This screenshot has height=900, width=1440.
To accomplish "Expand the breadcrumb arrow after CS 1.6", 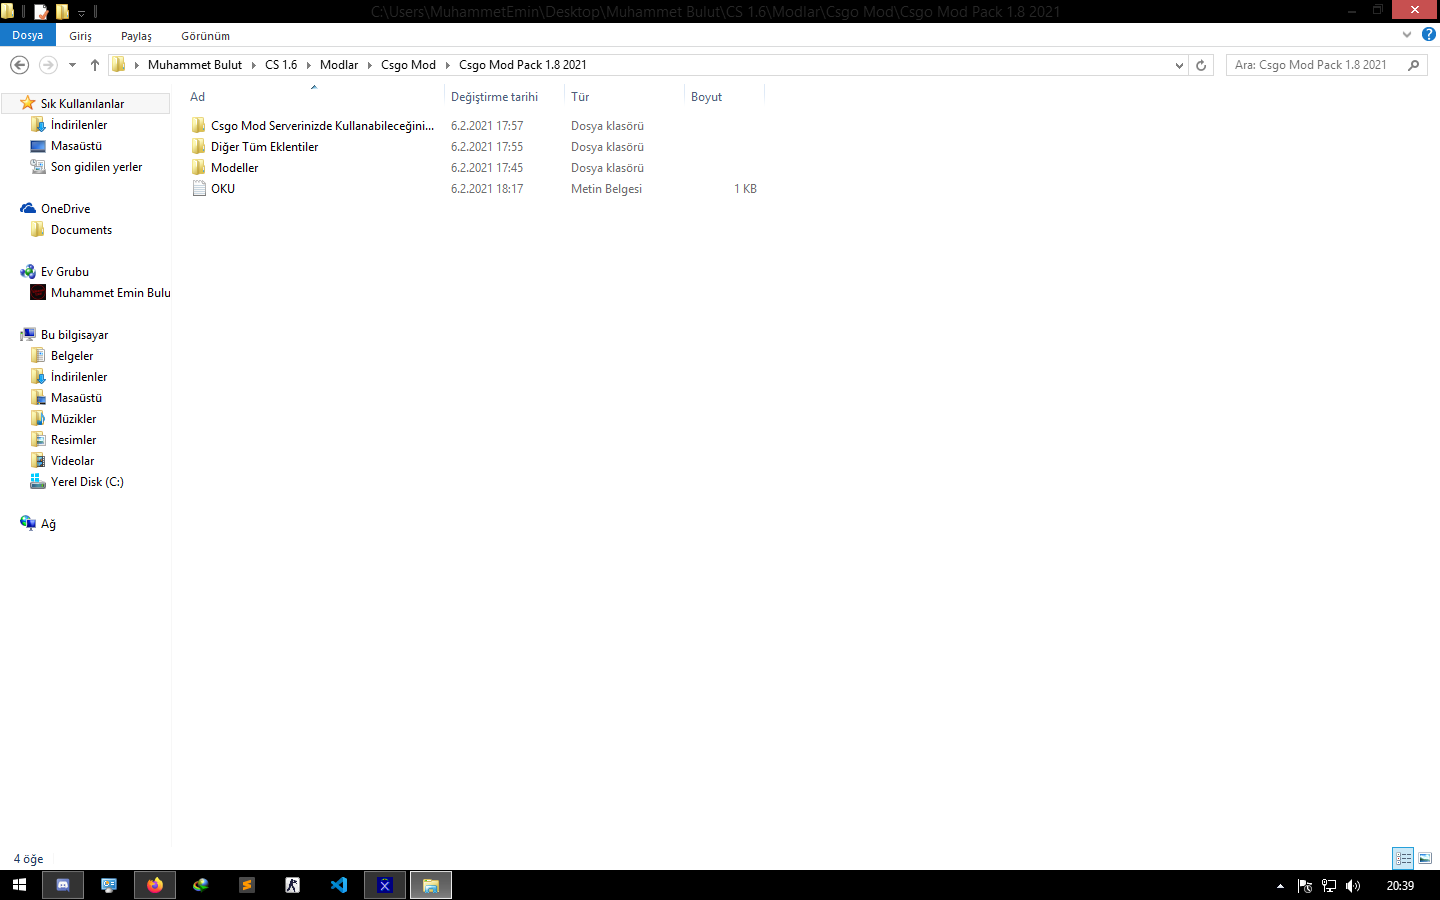I will pos(308,65).
